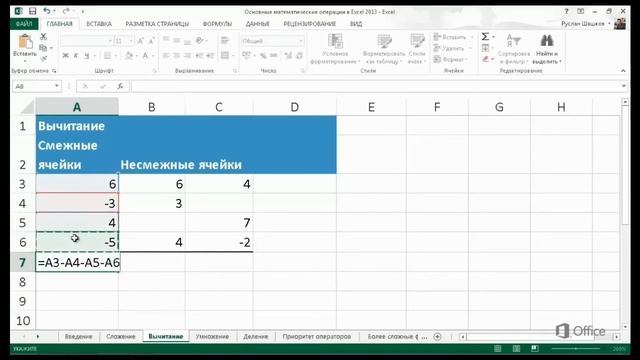Click the Clear eraser icon in editing group
This screenshot has width=640, height=360.
[485, 59]
